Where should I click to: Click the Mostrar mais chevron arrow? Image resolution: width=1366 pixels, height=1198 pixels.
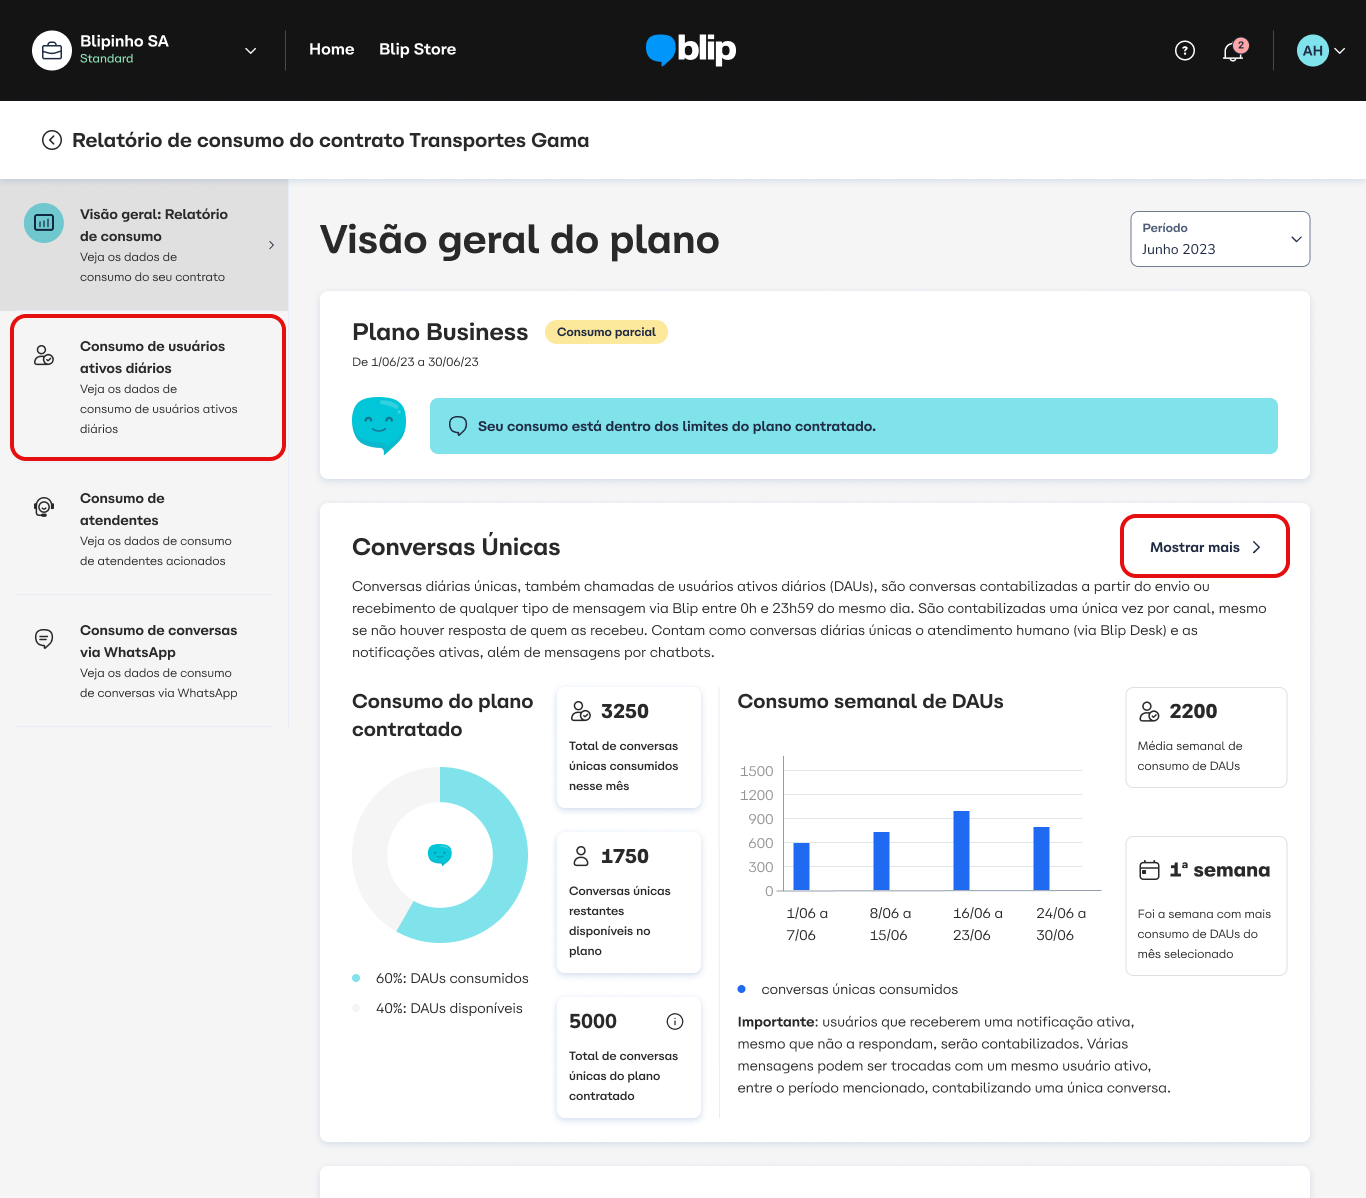(1257, 547)
